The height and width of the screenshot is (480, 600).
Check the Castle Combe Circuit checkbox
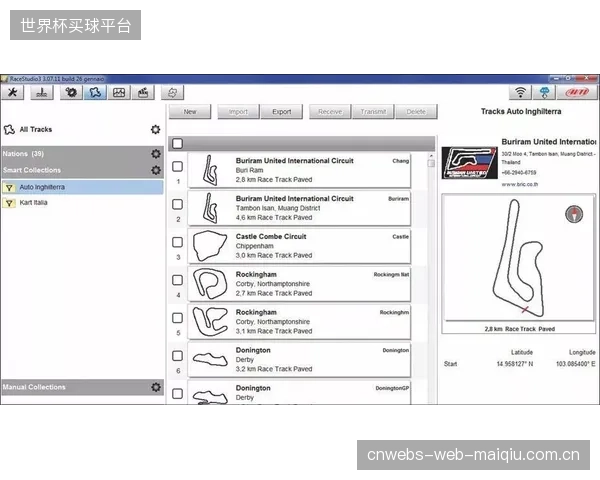(x=178, y=242)
